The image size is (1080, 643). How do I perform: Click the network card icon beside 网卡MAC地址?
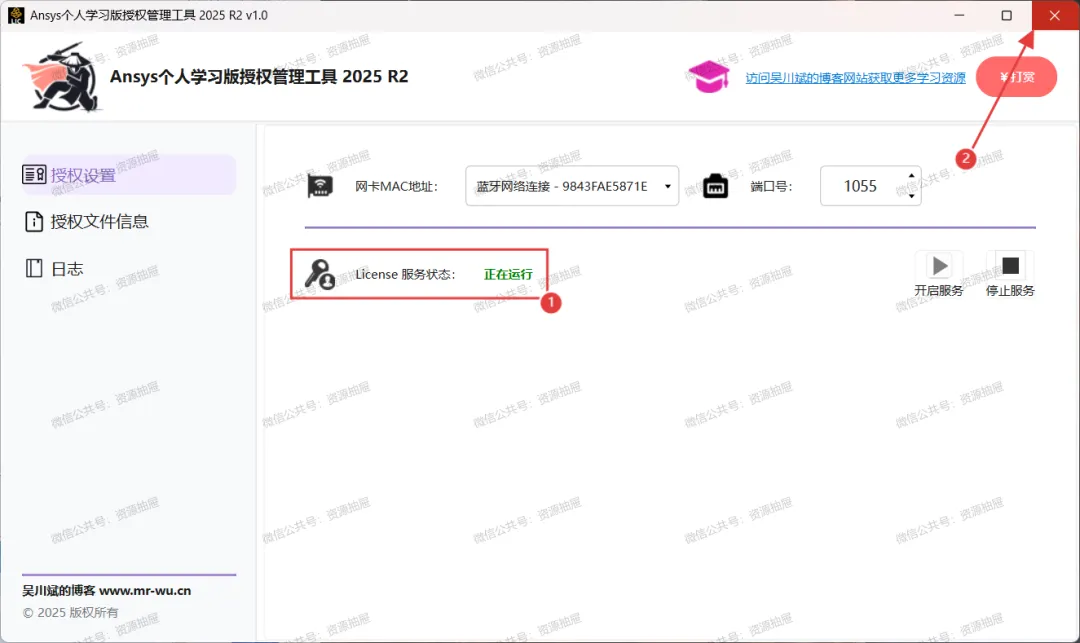coord(320,186)
